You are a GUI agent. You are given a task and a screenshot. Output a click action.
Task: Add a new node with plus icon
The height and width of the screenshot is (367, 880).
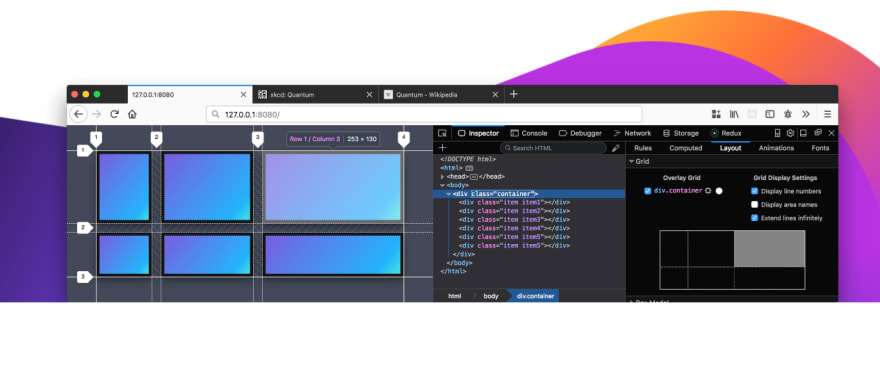[442, 148]
